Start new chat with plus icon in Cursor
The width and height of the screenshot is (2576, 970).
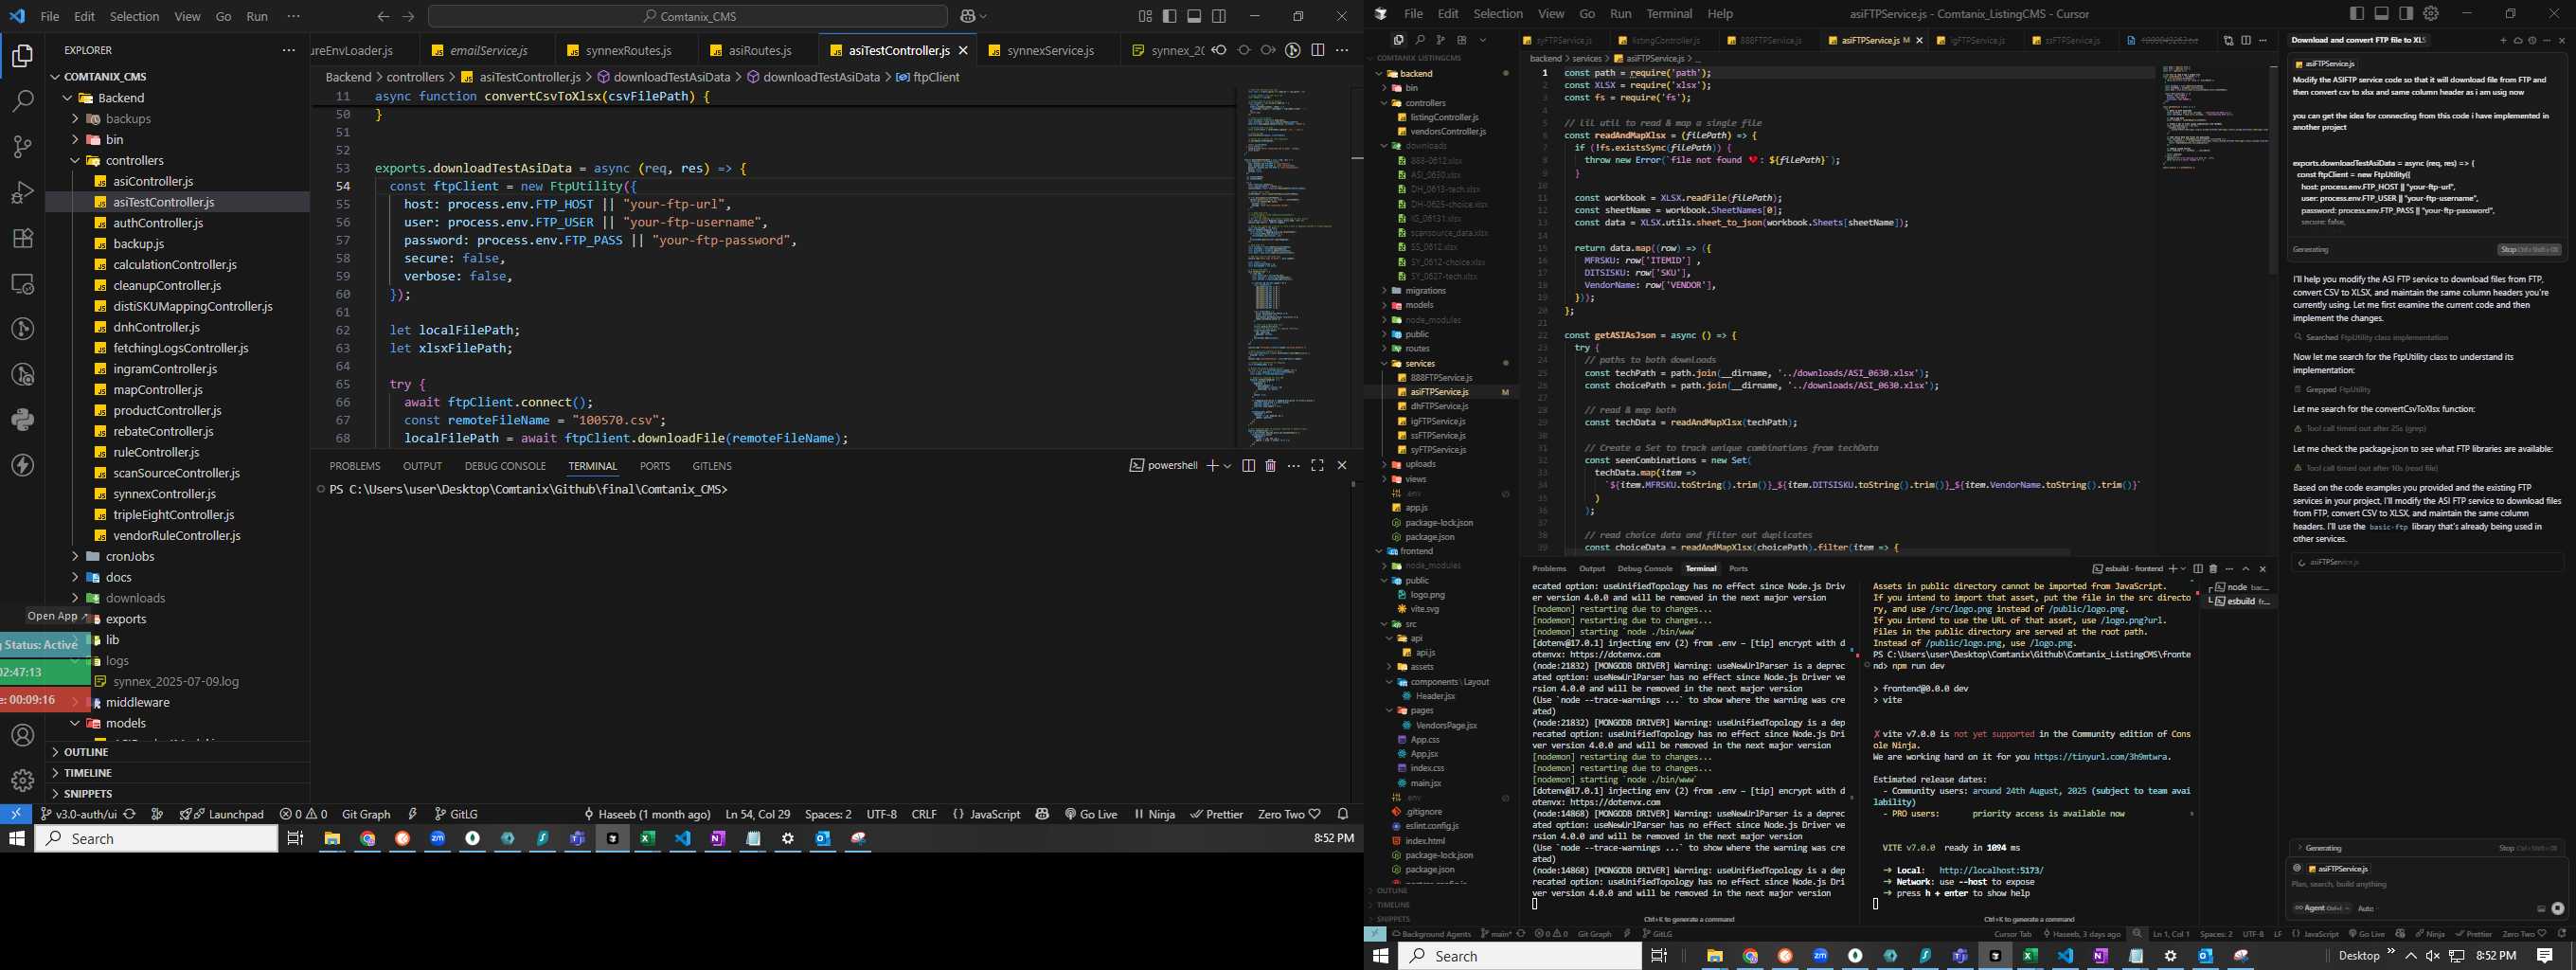pos(2503,40)
